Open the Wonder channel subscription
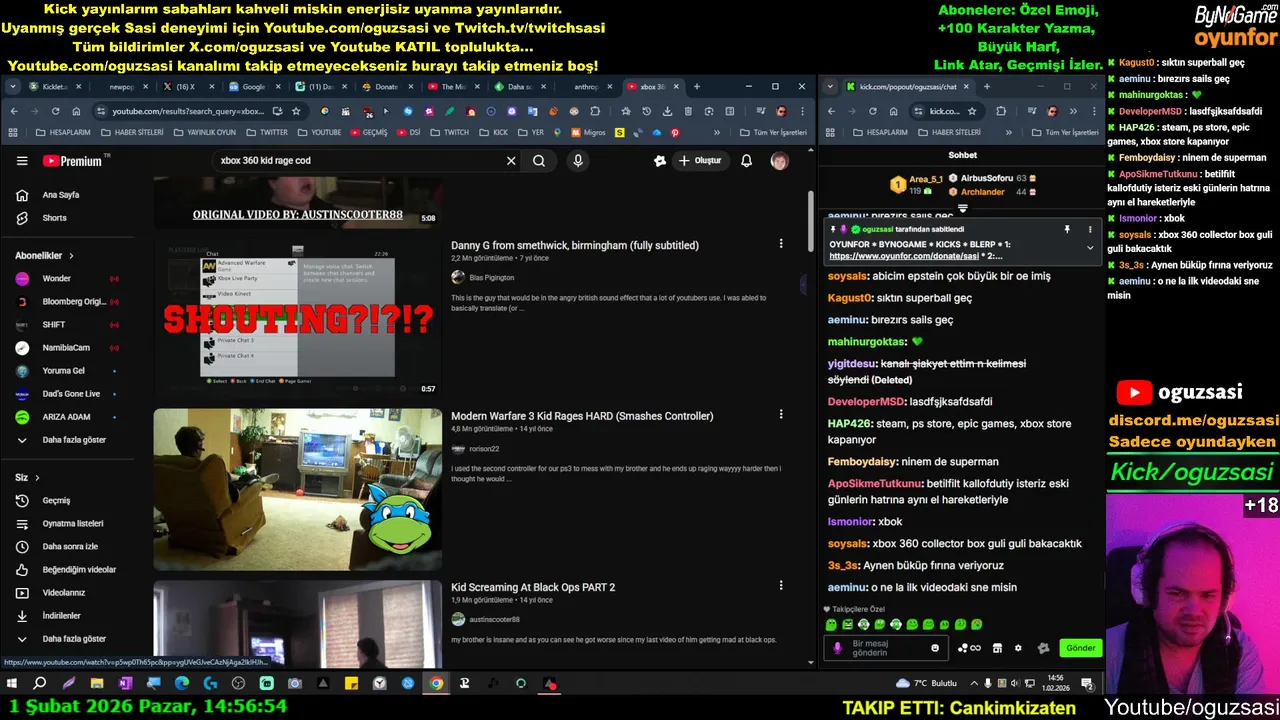The height and width of the screenshot is (720, 1280). point(68,279)
